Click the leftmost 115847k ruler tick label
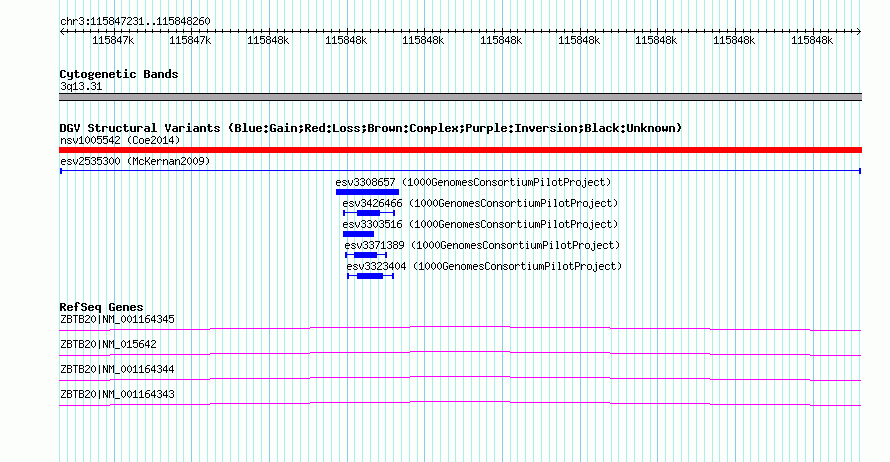The width and height of the screenshot is (890, 462). pyautogui.click(x=114, y=40)
